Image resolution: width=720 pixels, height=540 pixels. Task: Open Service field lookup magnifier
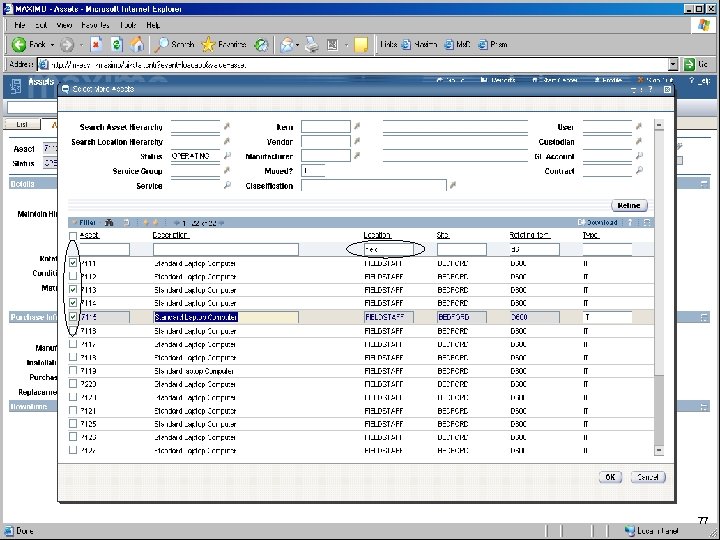[227, 185]
